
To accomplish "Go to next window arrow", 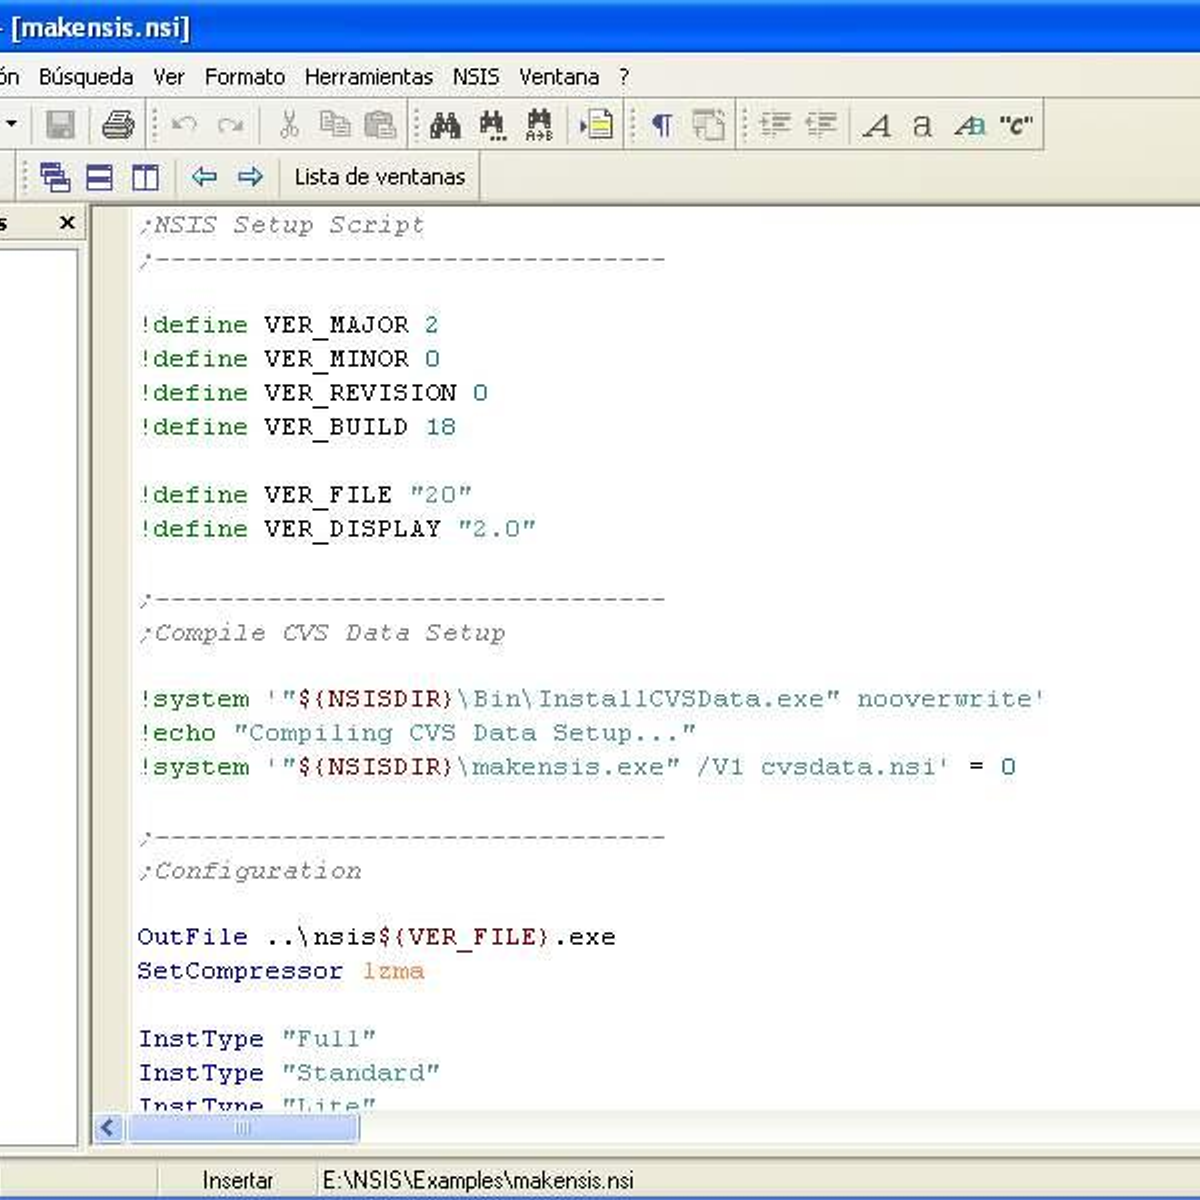I will click(x=250, y=177).
